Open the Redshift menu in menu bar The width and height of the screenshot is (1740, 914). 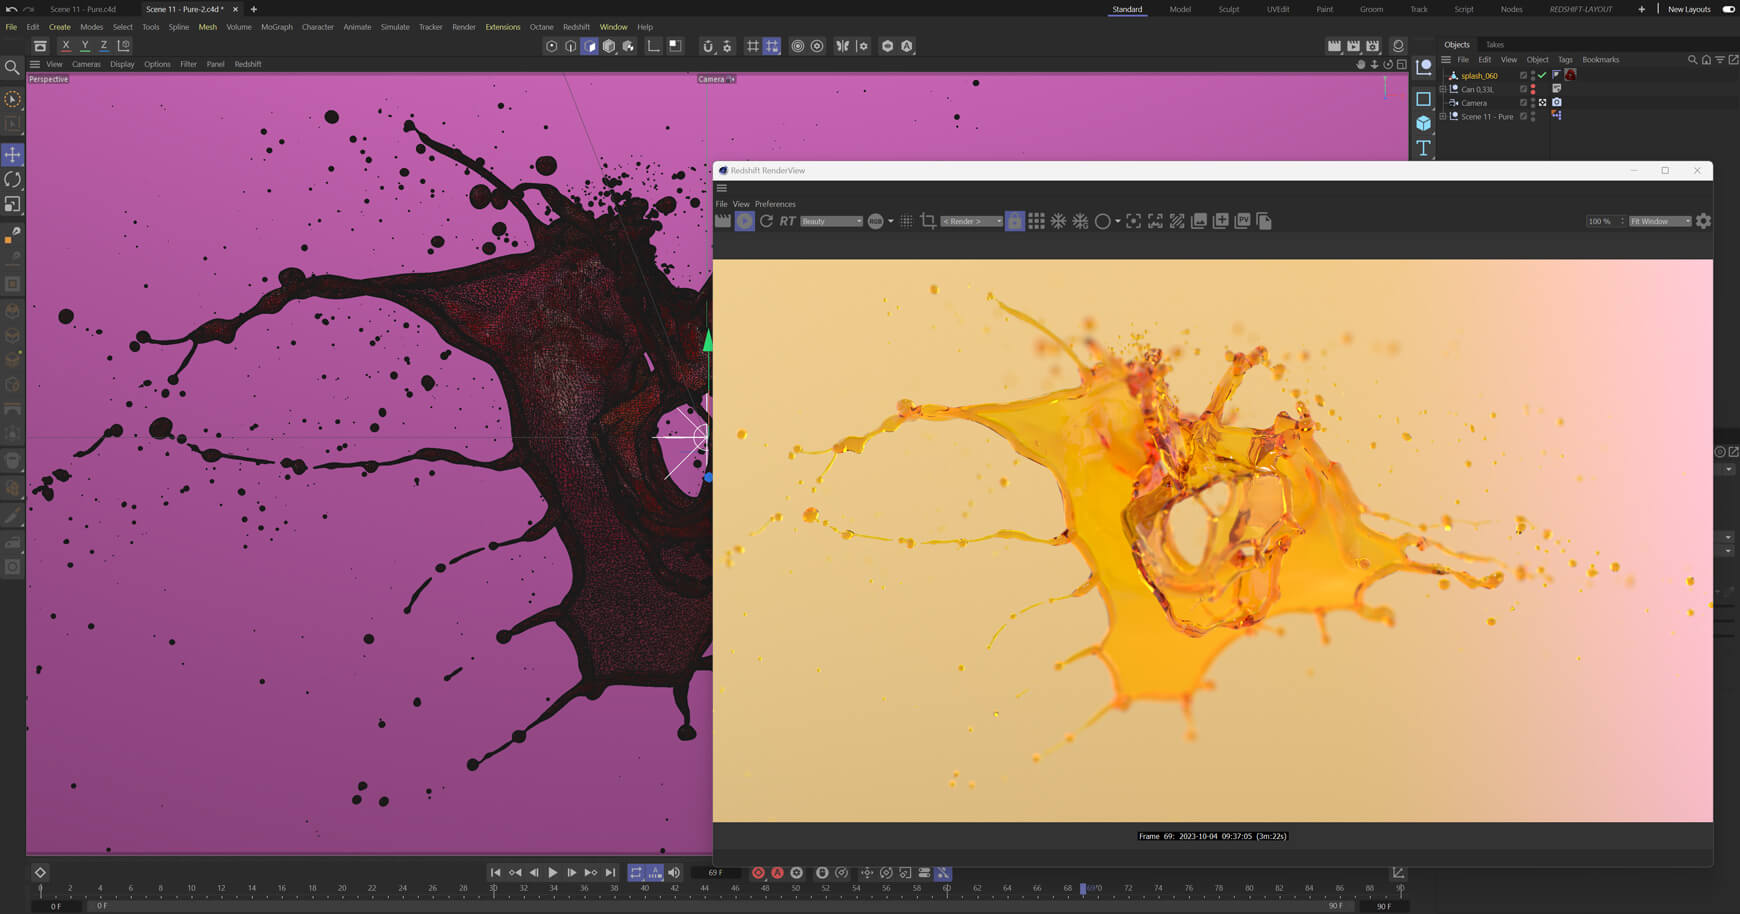[576, 27]
